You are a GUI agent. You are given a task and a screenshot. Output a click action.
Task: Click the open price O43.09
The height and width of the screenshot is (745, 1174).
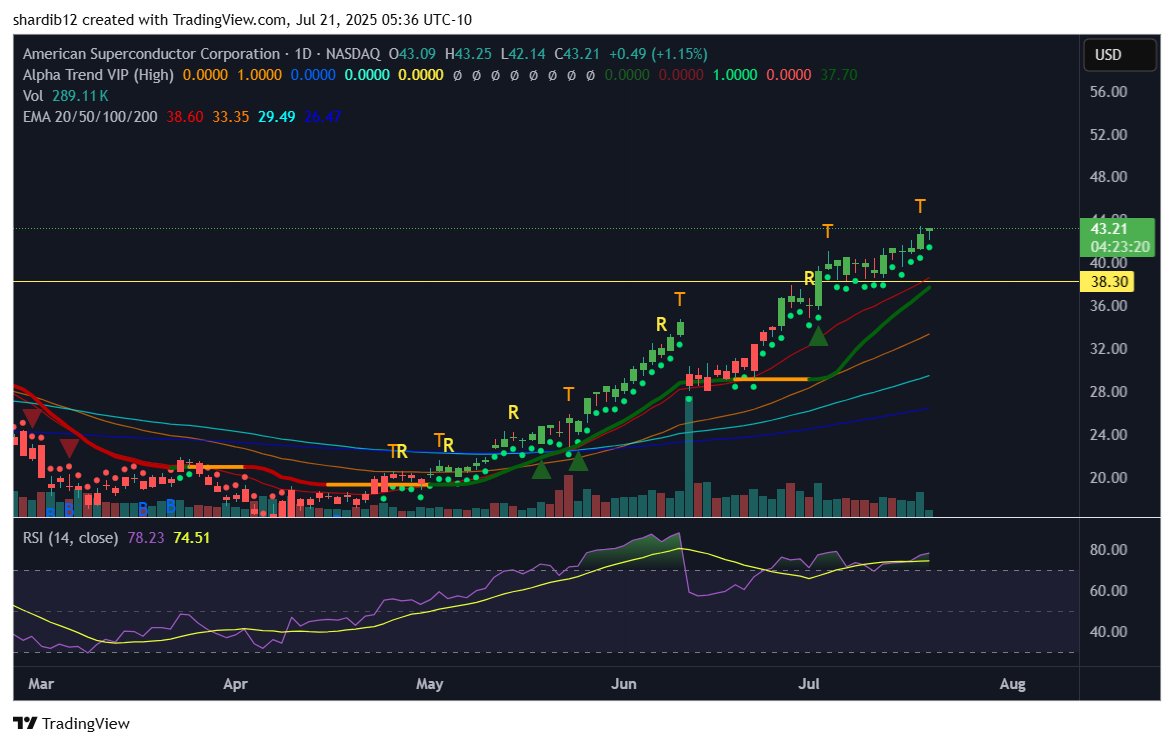[412, 54]
